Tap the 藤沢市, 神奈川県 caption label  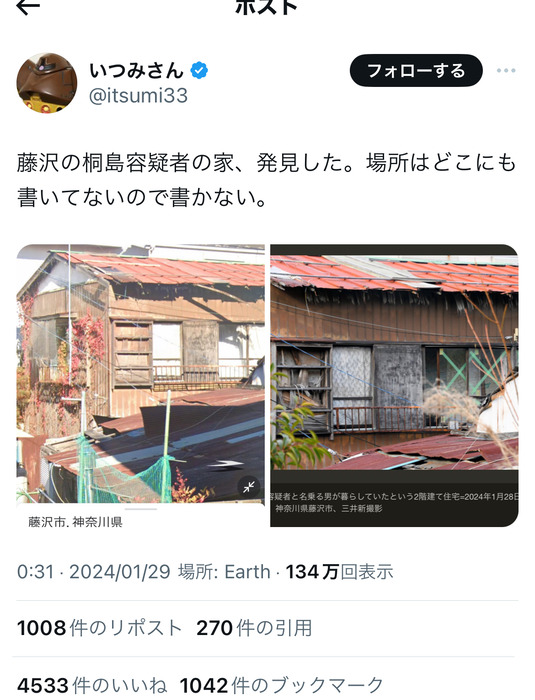click(75, 522)
